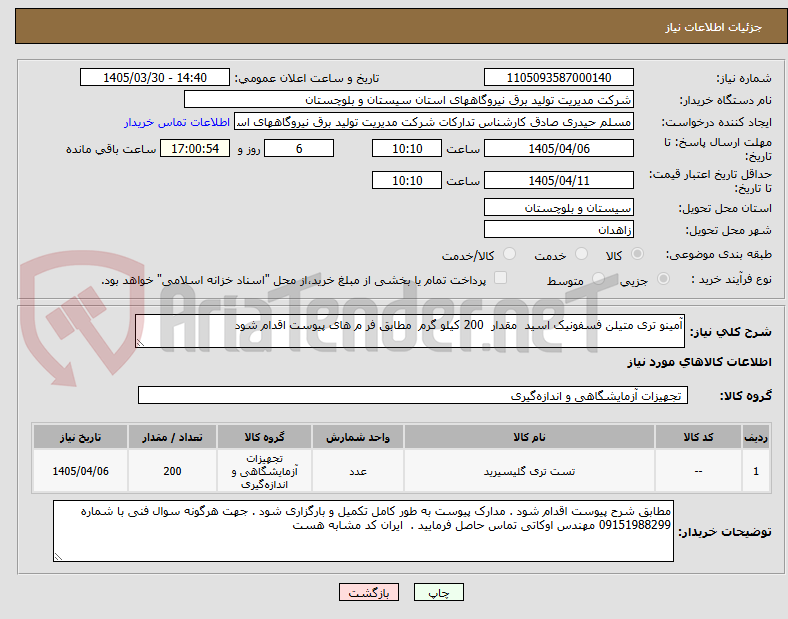
Task: Click the delivery city field زاهدان
Action: (x=558, y=230)
